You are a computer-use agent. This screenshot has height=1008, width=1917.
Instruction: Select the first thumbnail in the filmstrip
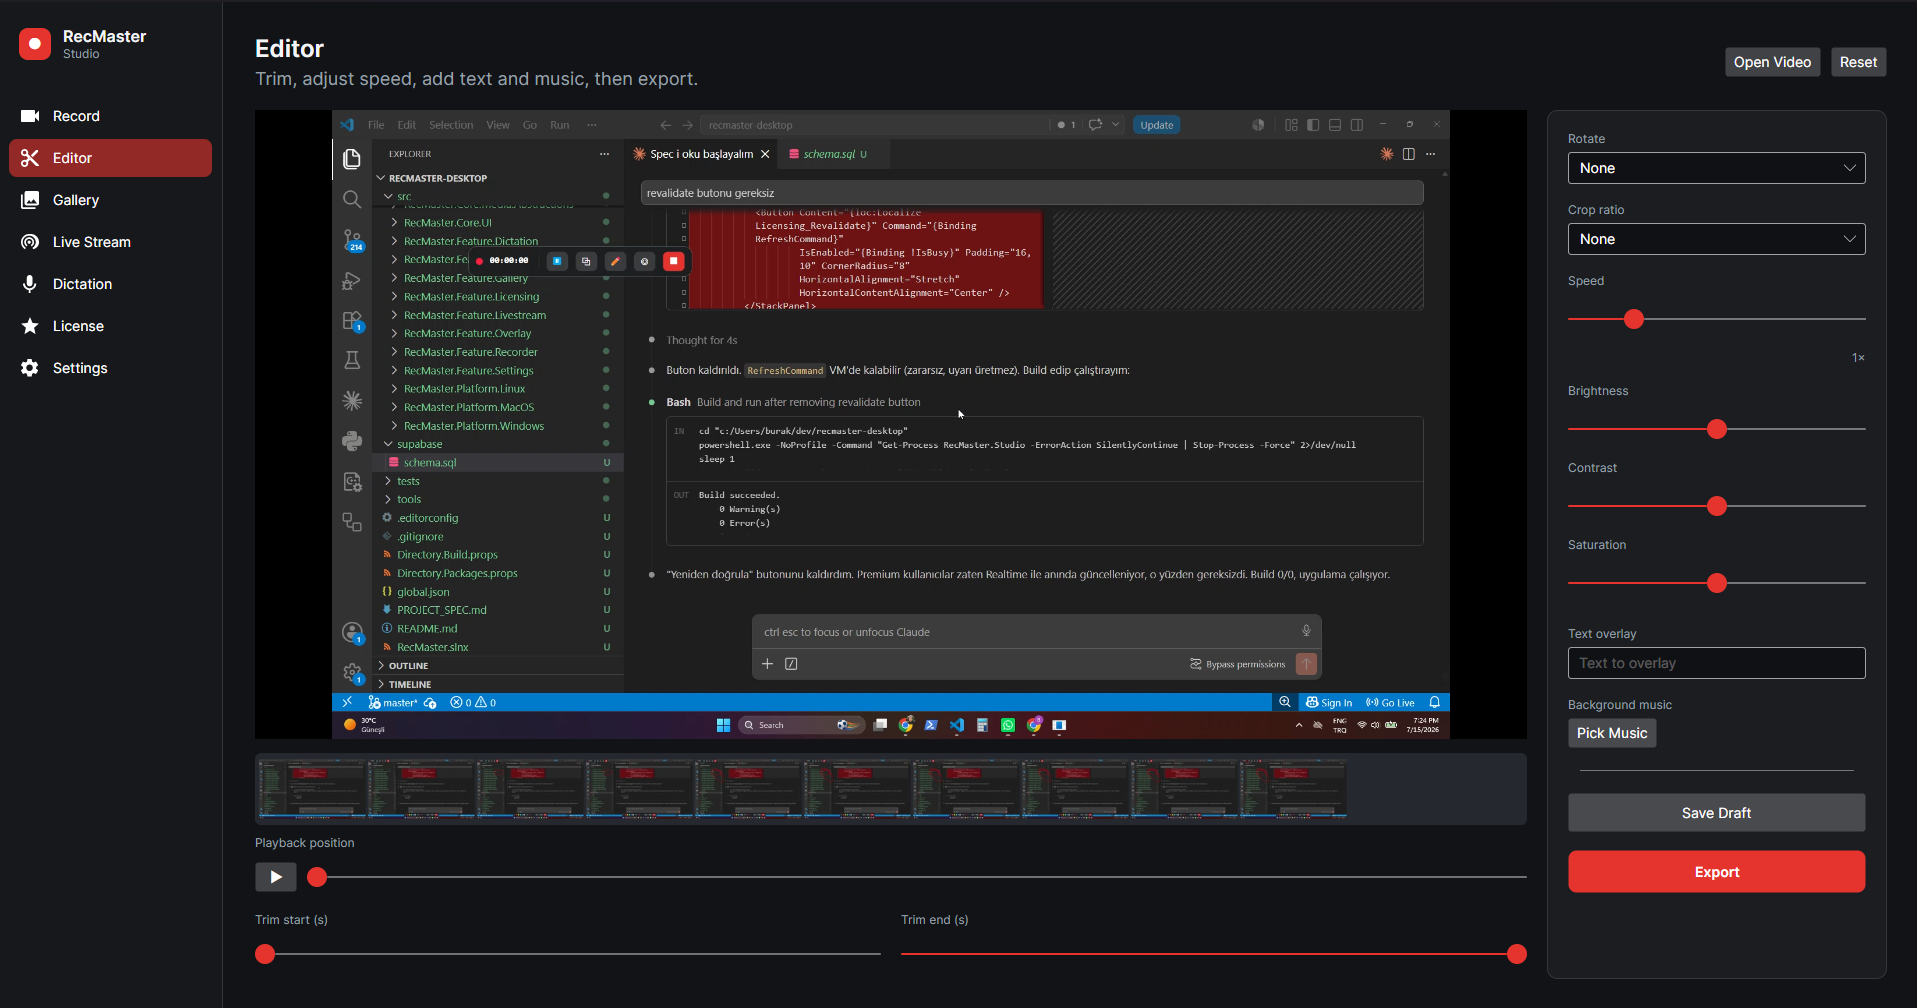pos(311,789)
